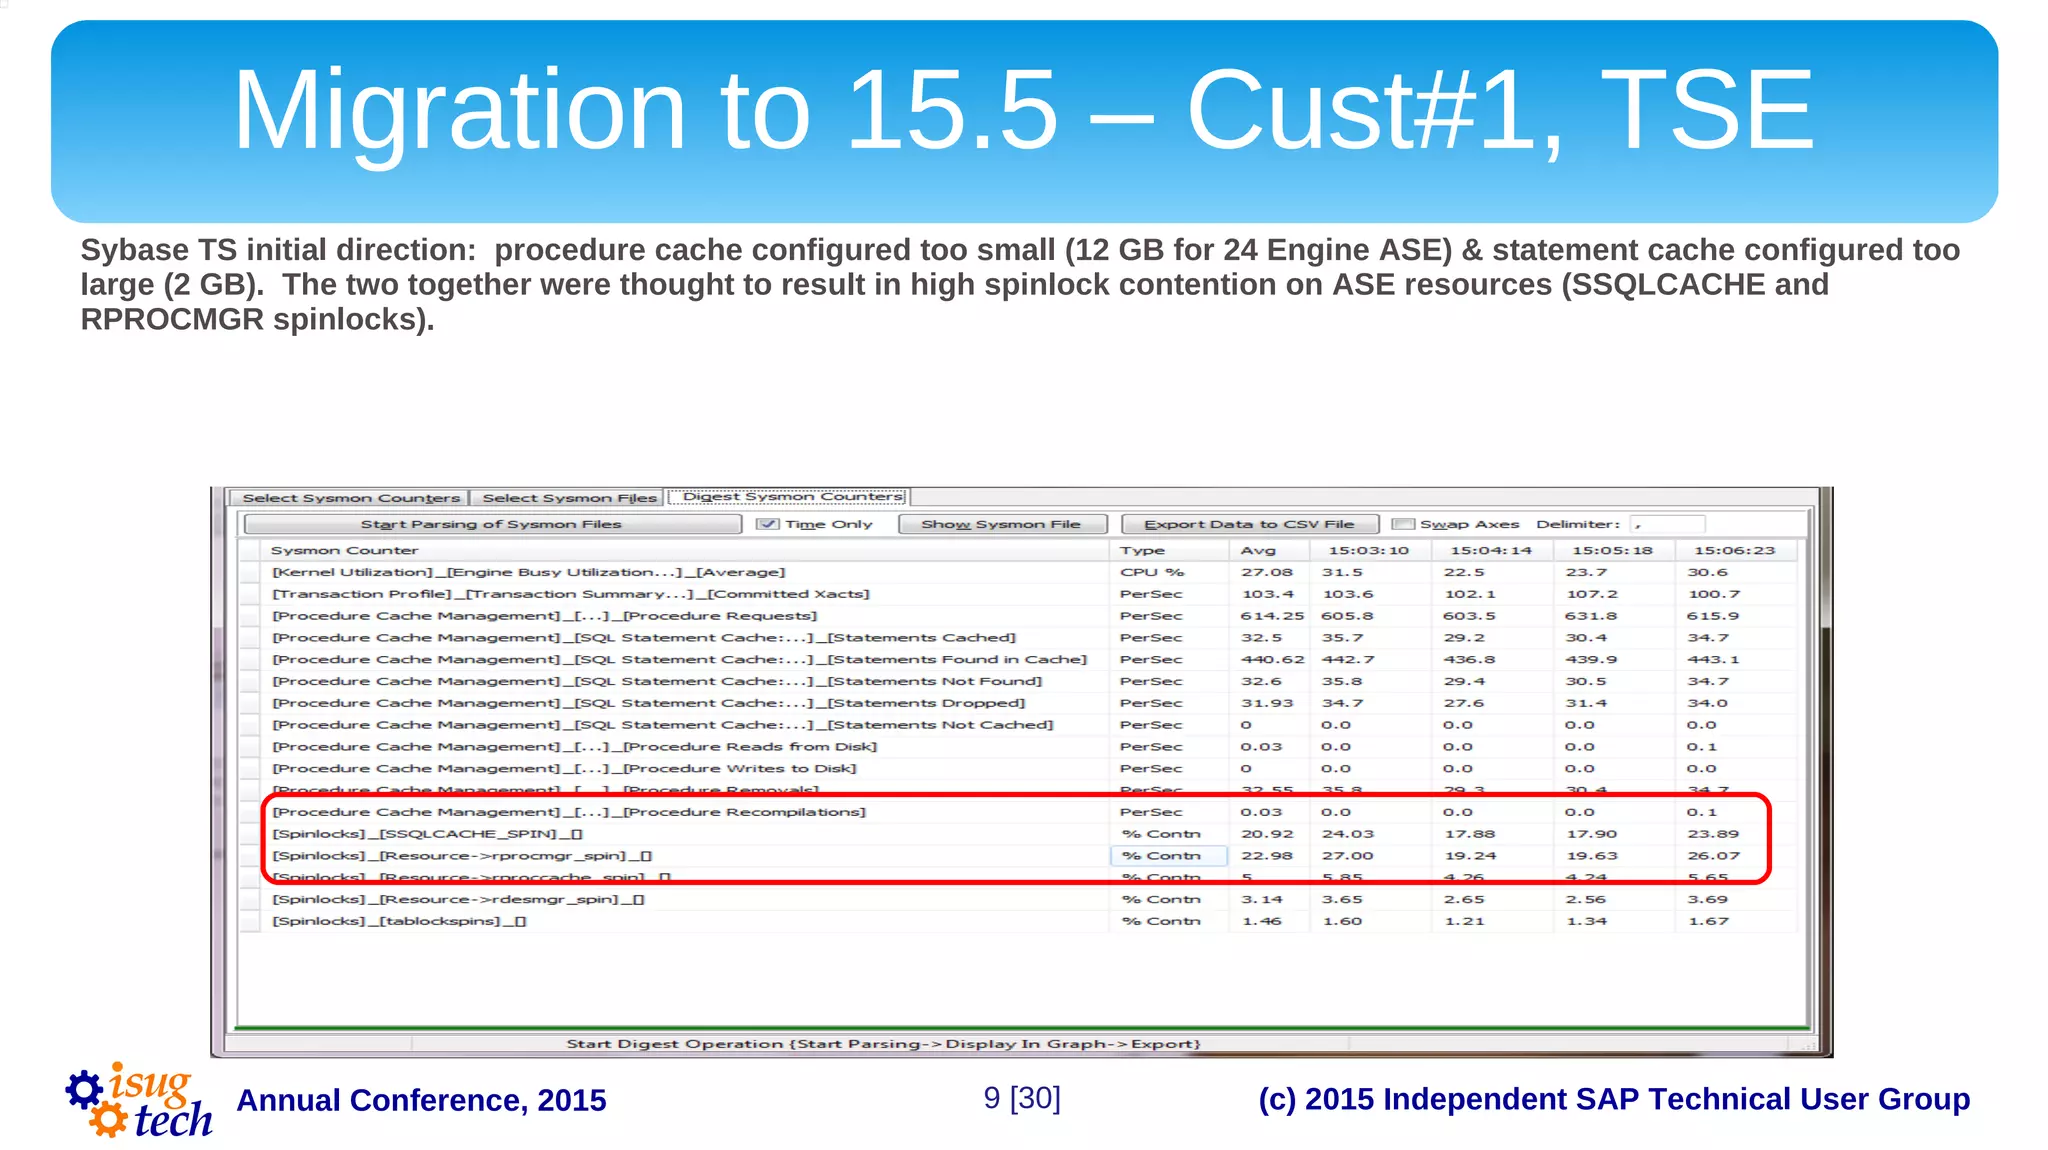Click the 614.25 Procedure Requests average
The width and height of the screenshot is (2048, 1150).
tap(1272, 616)
